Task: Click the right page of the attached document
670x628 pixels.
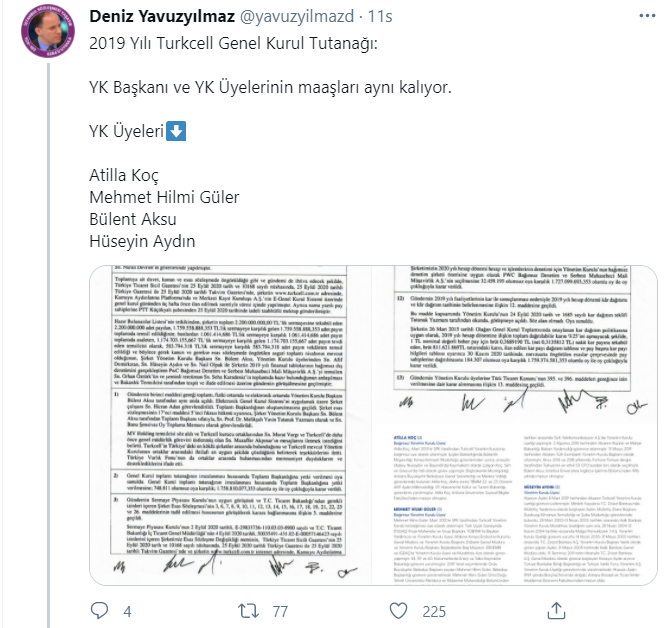Action: click(515, 425)
